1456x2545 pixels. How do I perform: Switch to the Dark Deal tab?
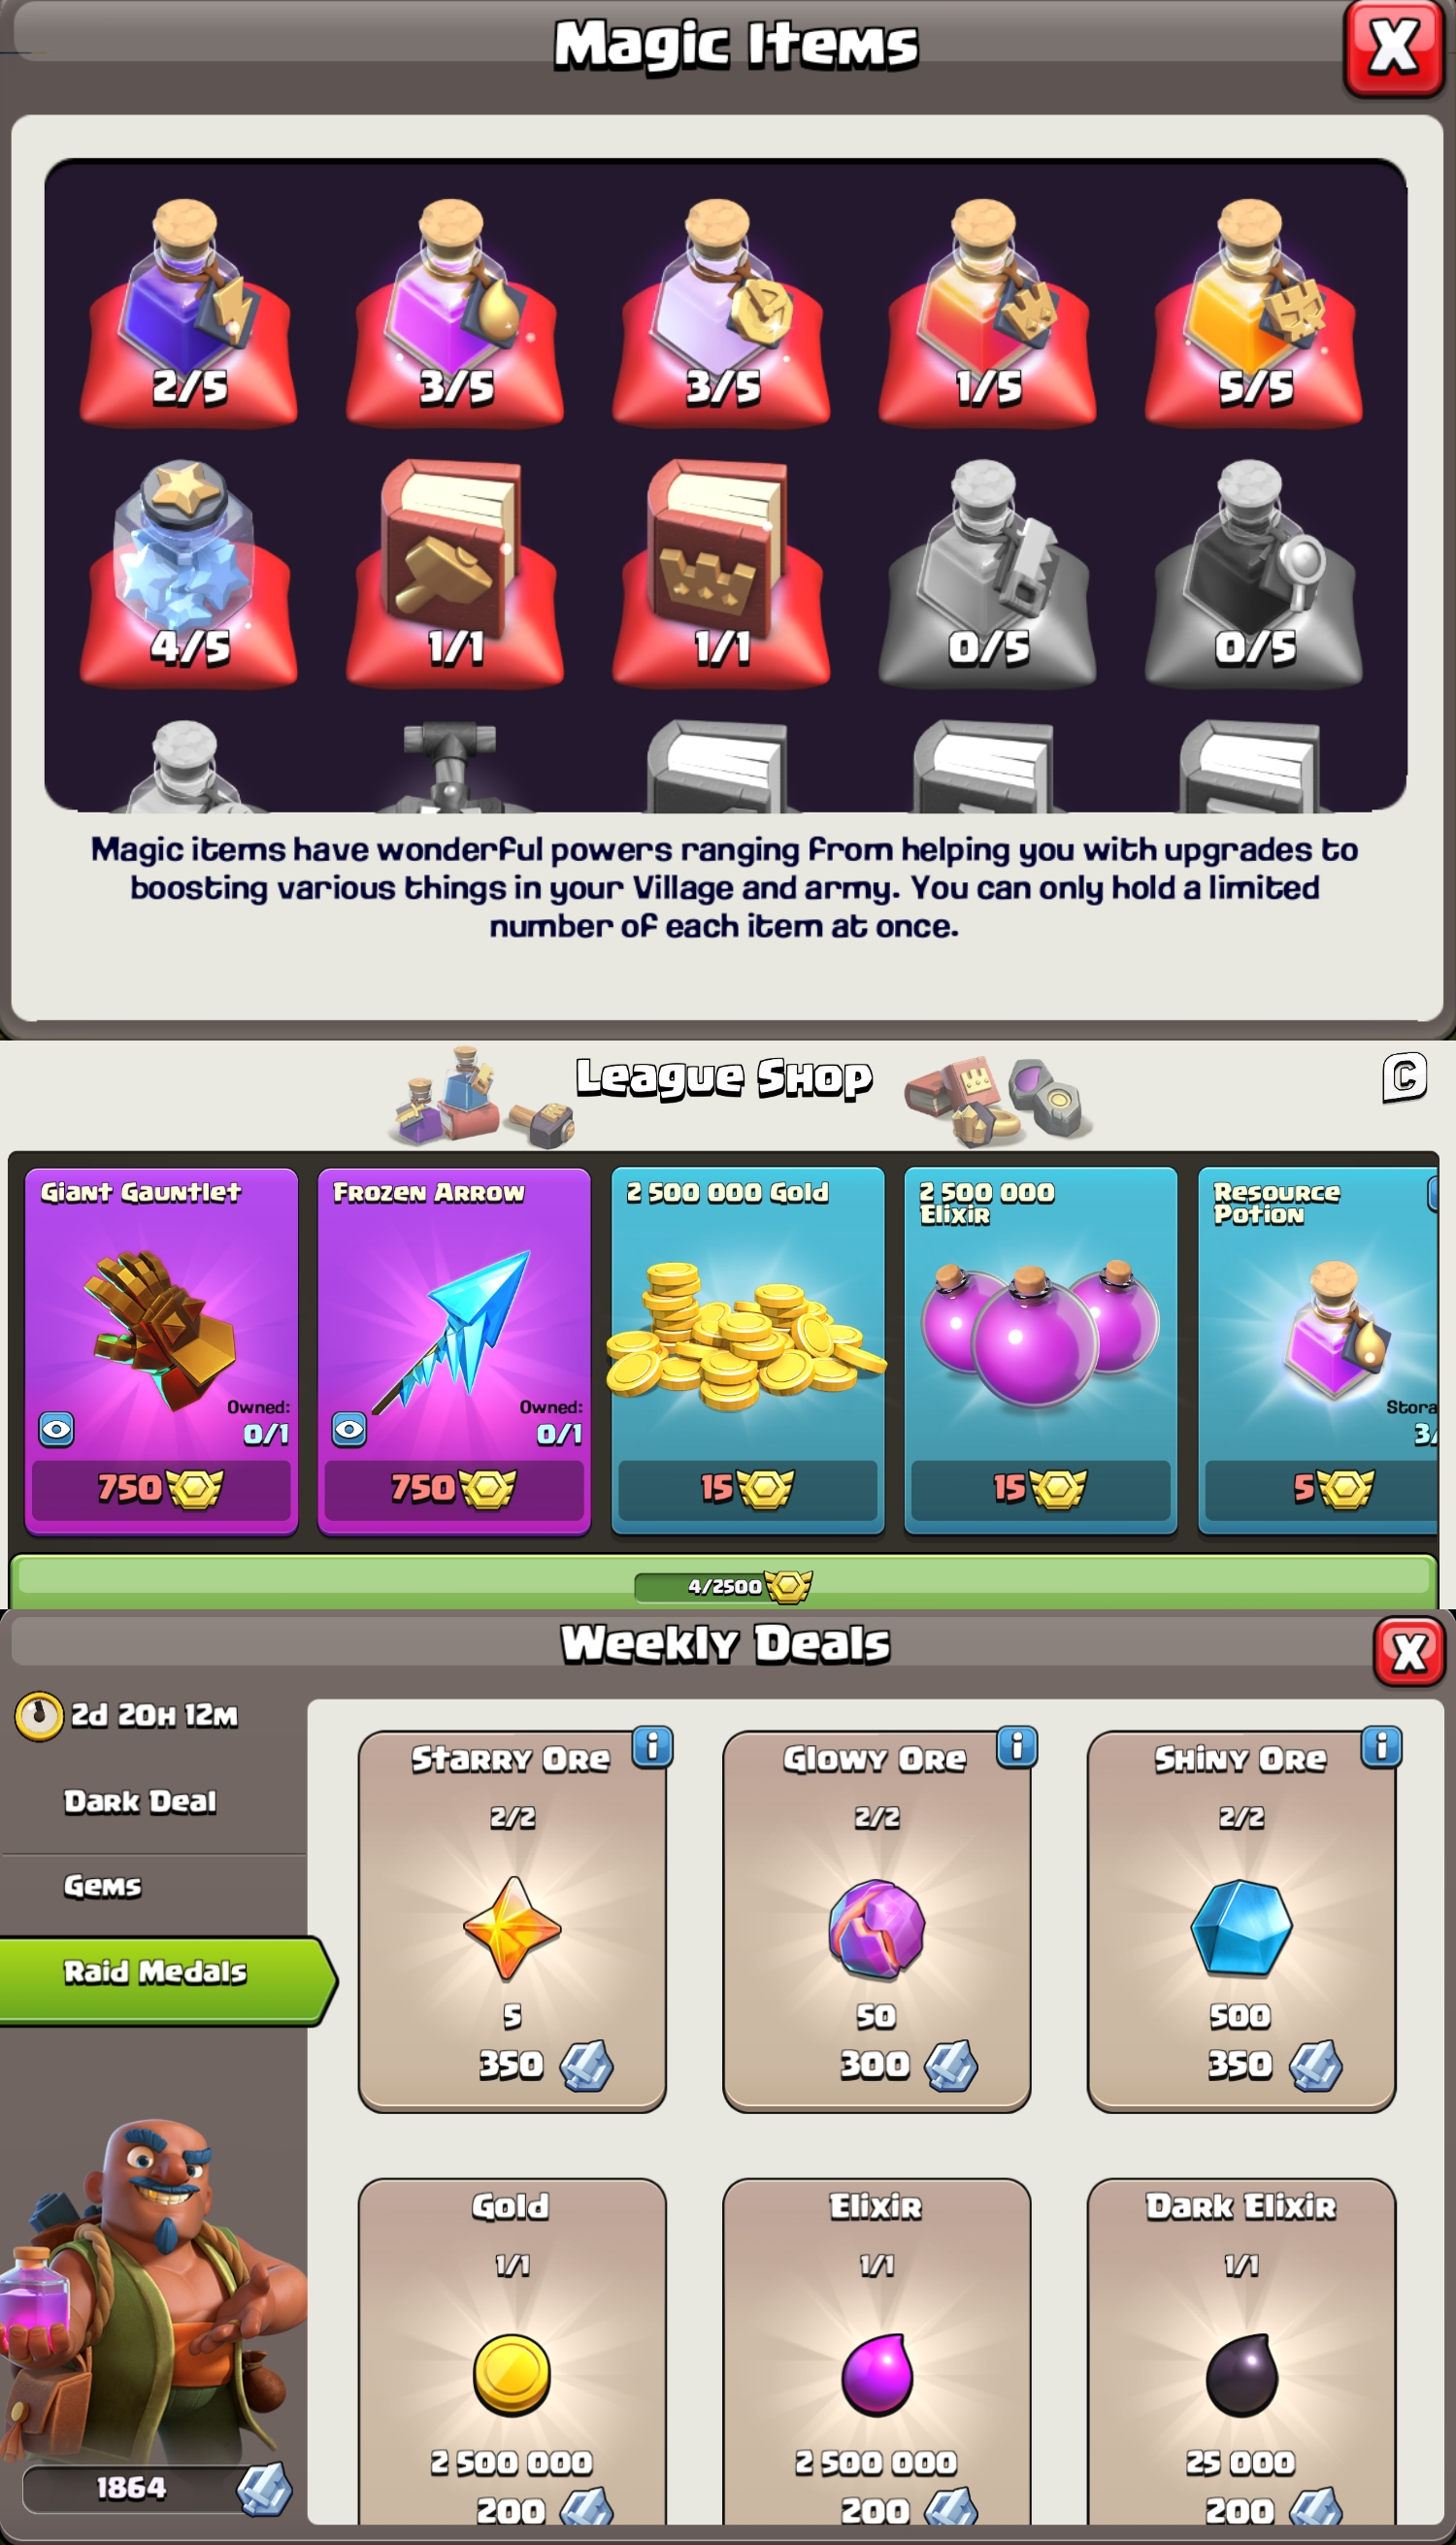(x=140, y=1801)
